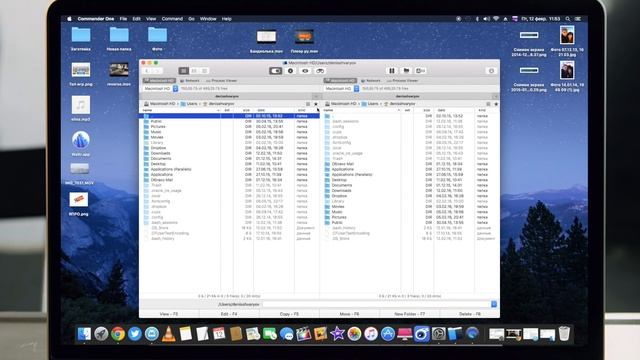
Task: Open the Command menu
Action: coord(172,19)
